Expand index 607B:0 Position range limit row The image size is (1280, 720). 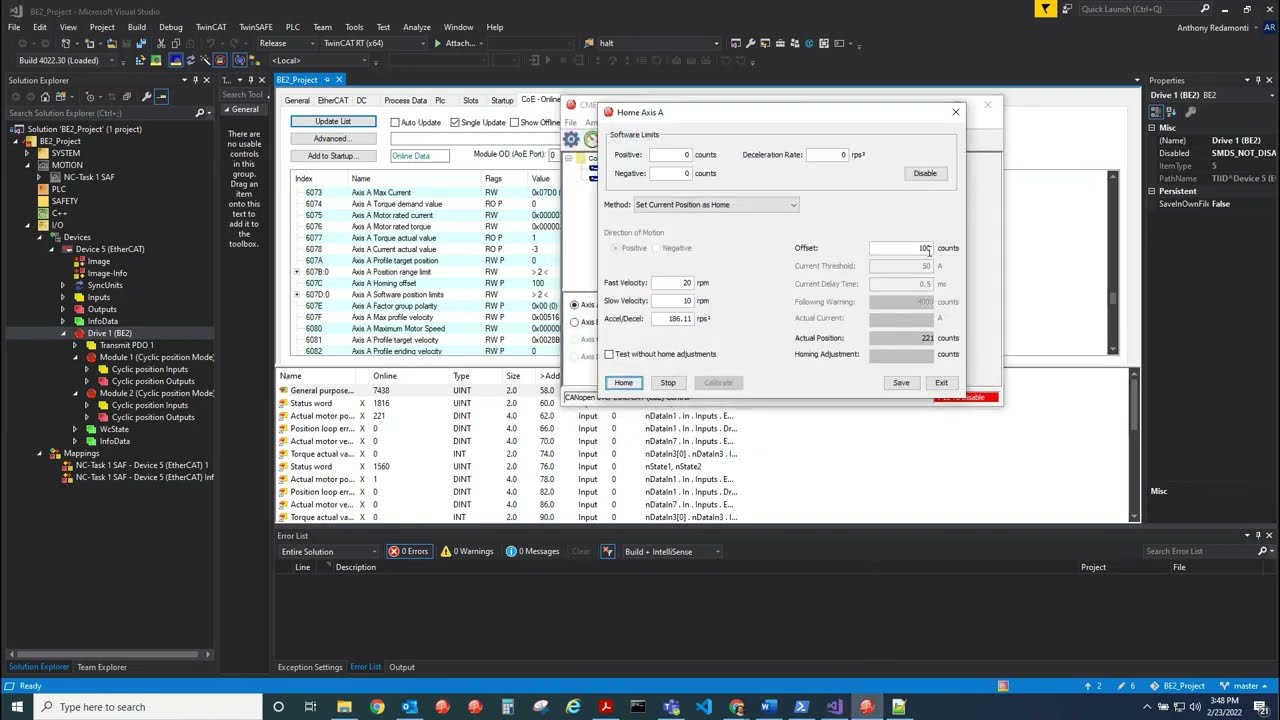[x=297, y=272]
